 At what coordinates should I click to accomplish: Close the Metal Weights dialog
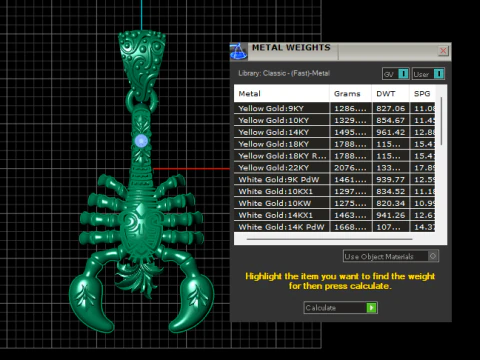443,51
